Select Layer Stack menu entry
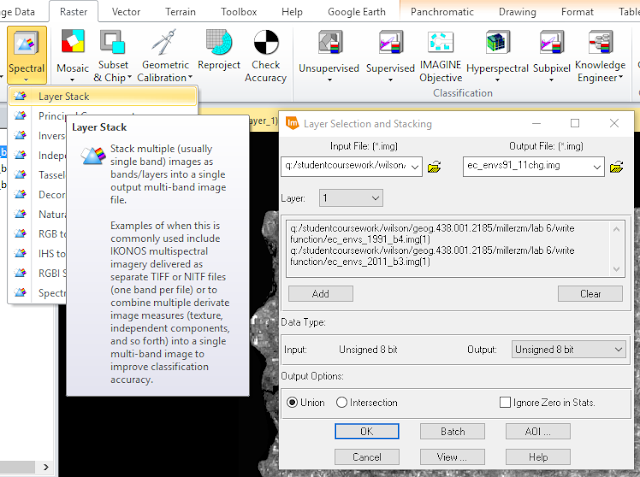This screenshot has height=477, width=640. pyautogui.click(x=102, y=96)
